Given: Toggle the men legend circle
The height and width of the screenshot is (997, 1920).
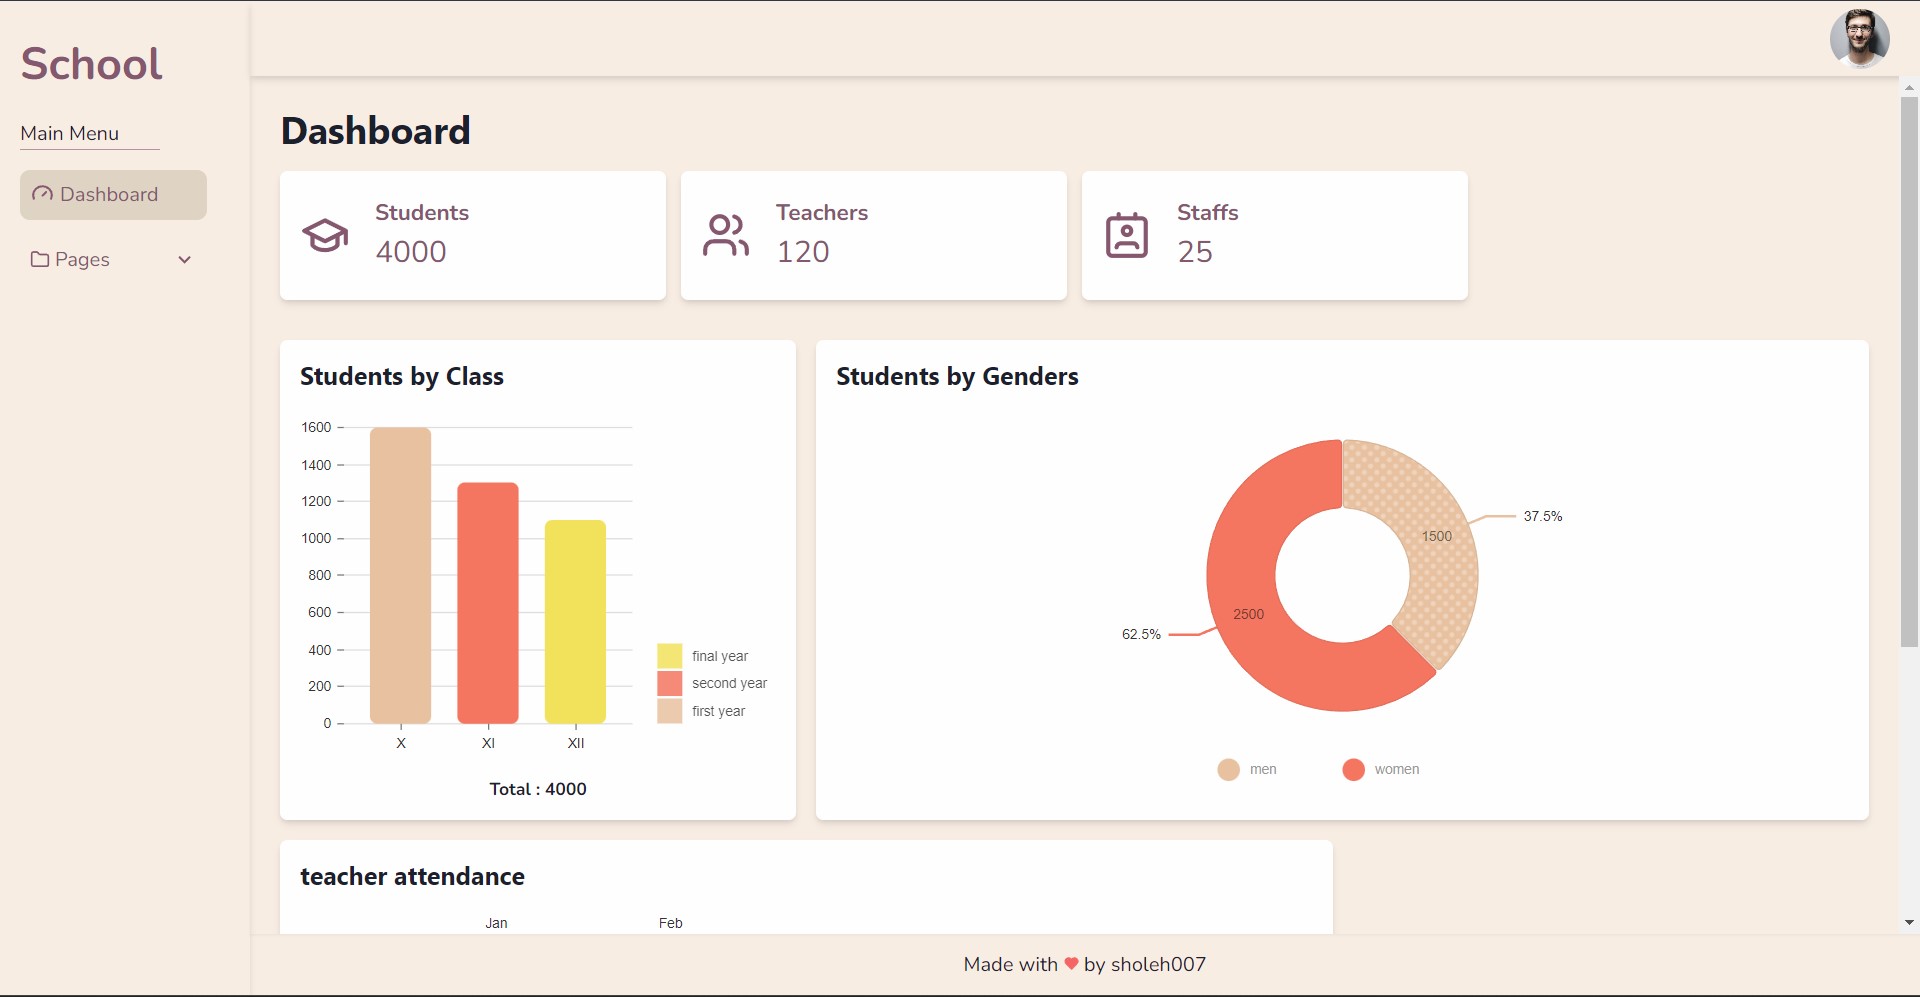Looking at the screenshot, I should point(1228,769).
